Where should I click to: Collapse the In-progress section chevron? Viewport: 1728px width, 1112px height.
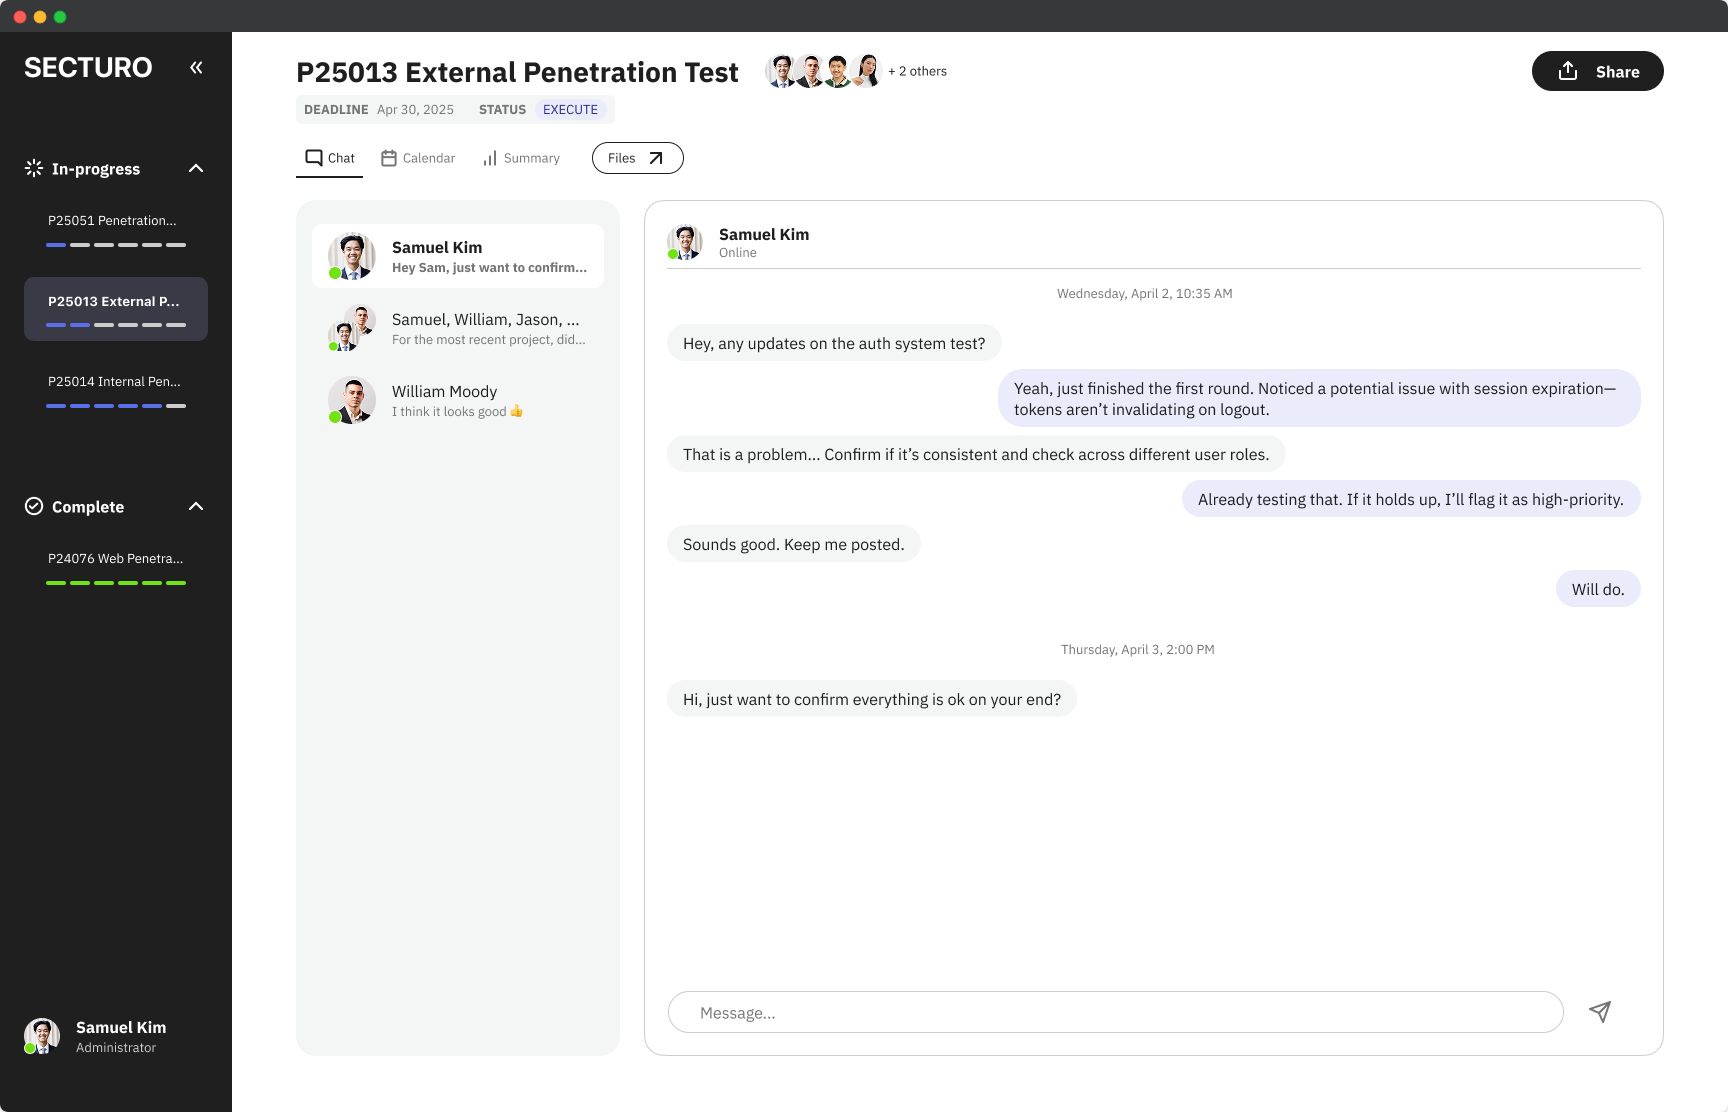pyautogui.click(x=196, y=168)
